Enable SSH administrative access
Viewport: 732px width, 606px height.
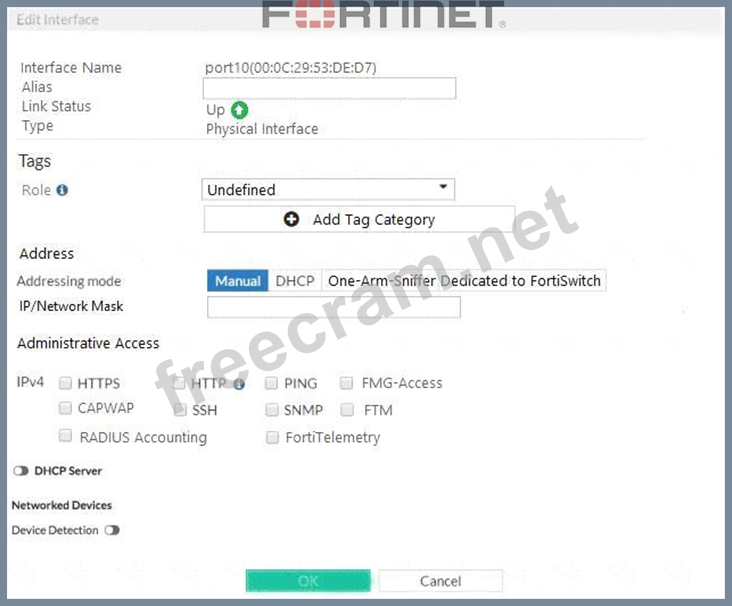(x=180, y=410)
